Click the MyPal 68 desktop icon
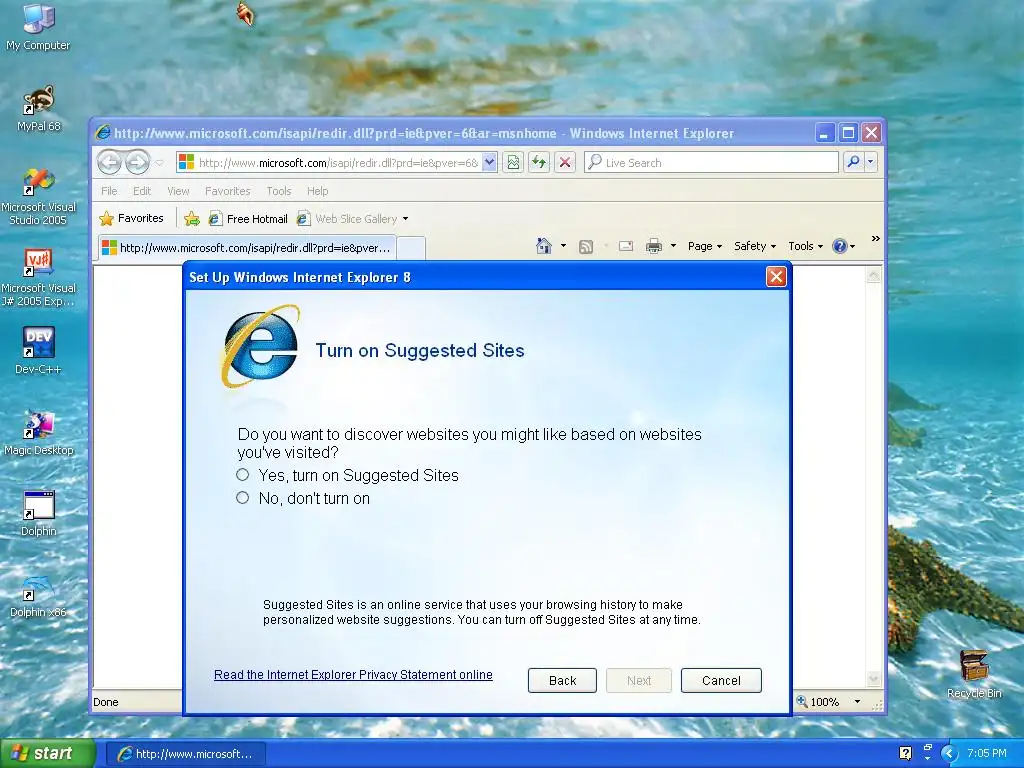The height and width of the screenshot is (768, 1024). 39,109
